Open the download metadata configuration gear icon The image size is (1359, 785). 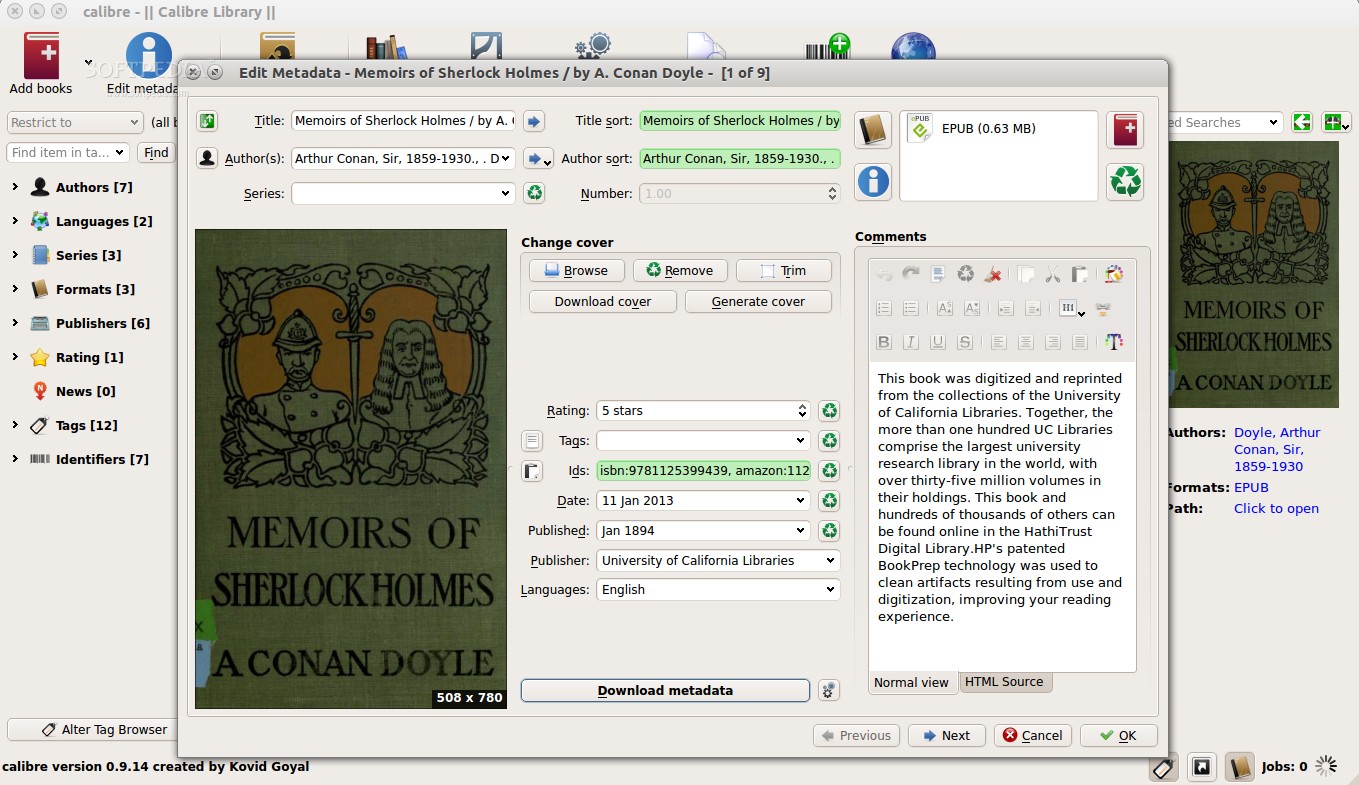(828, 690)
